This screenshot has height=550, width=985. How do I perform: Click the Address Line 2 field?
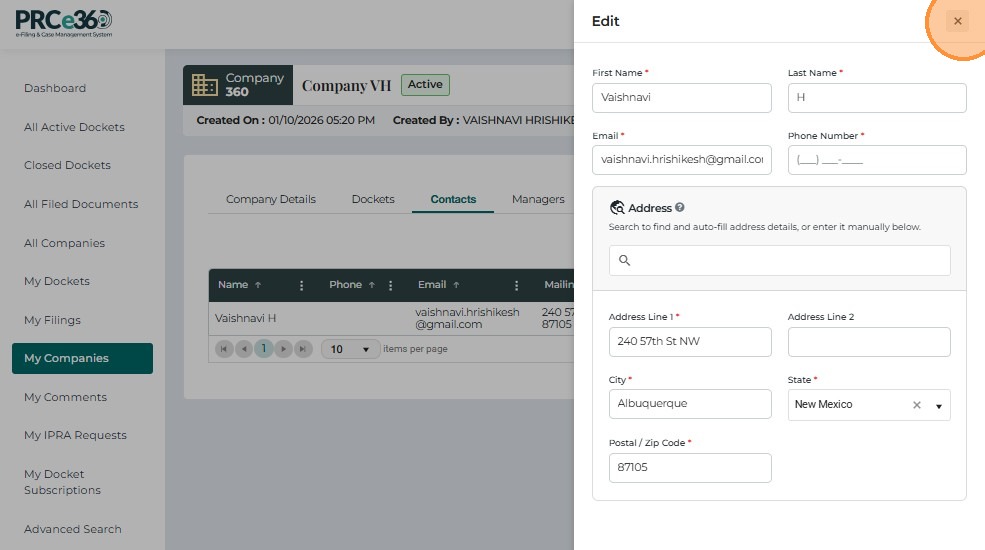tap(869, 342)
